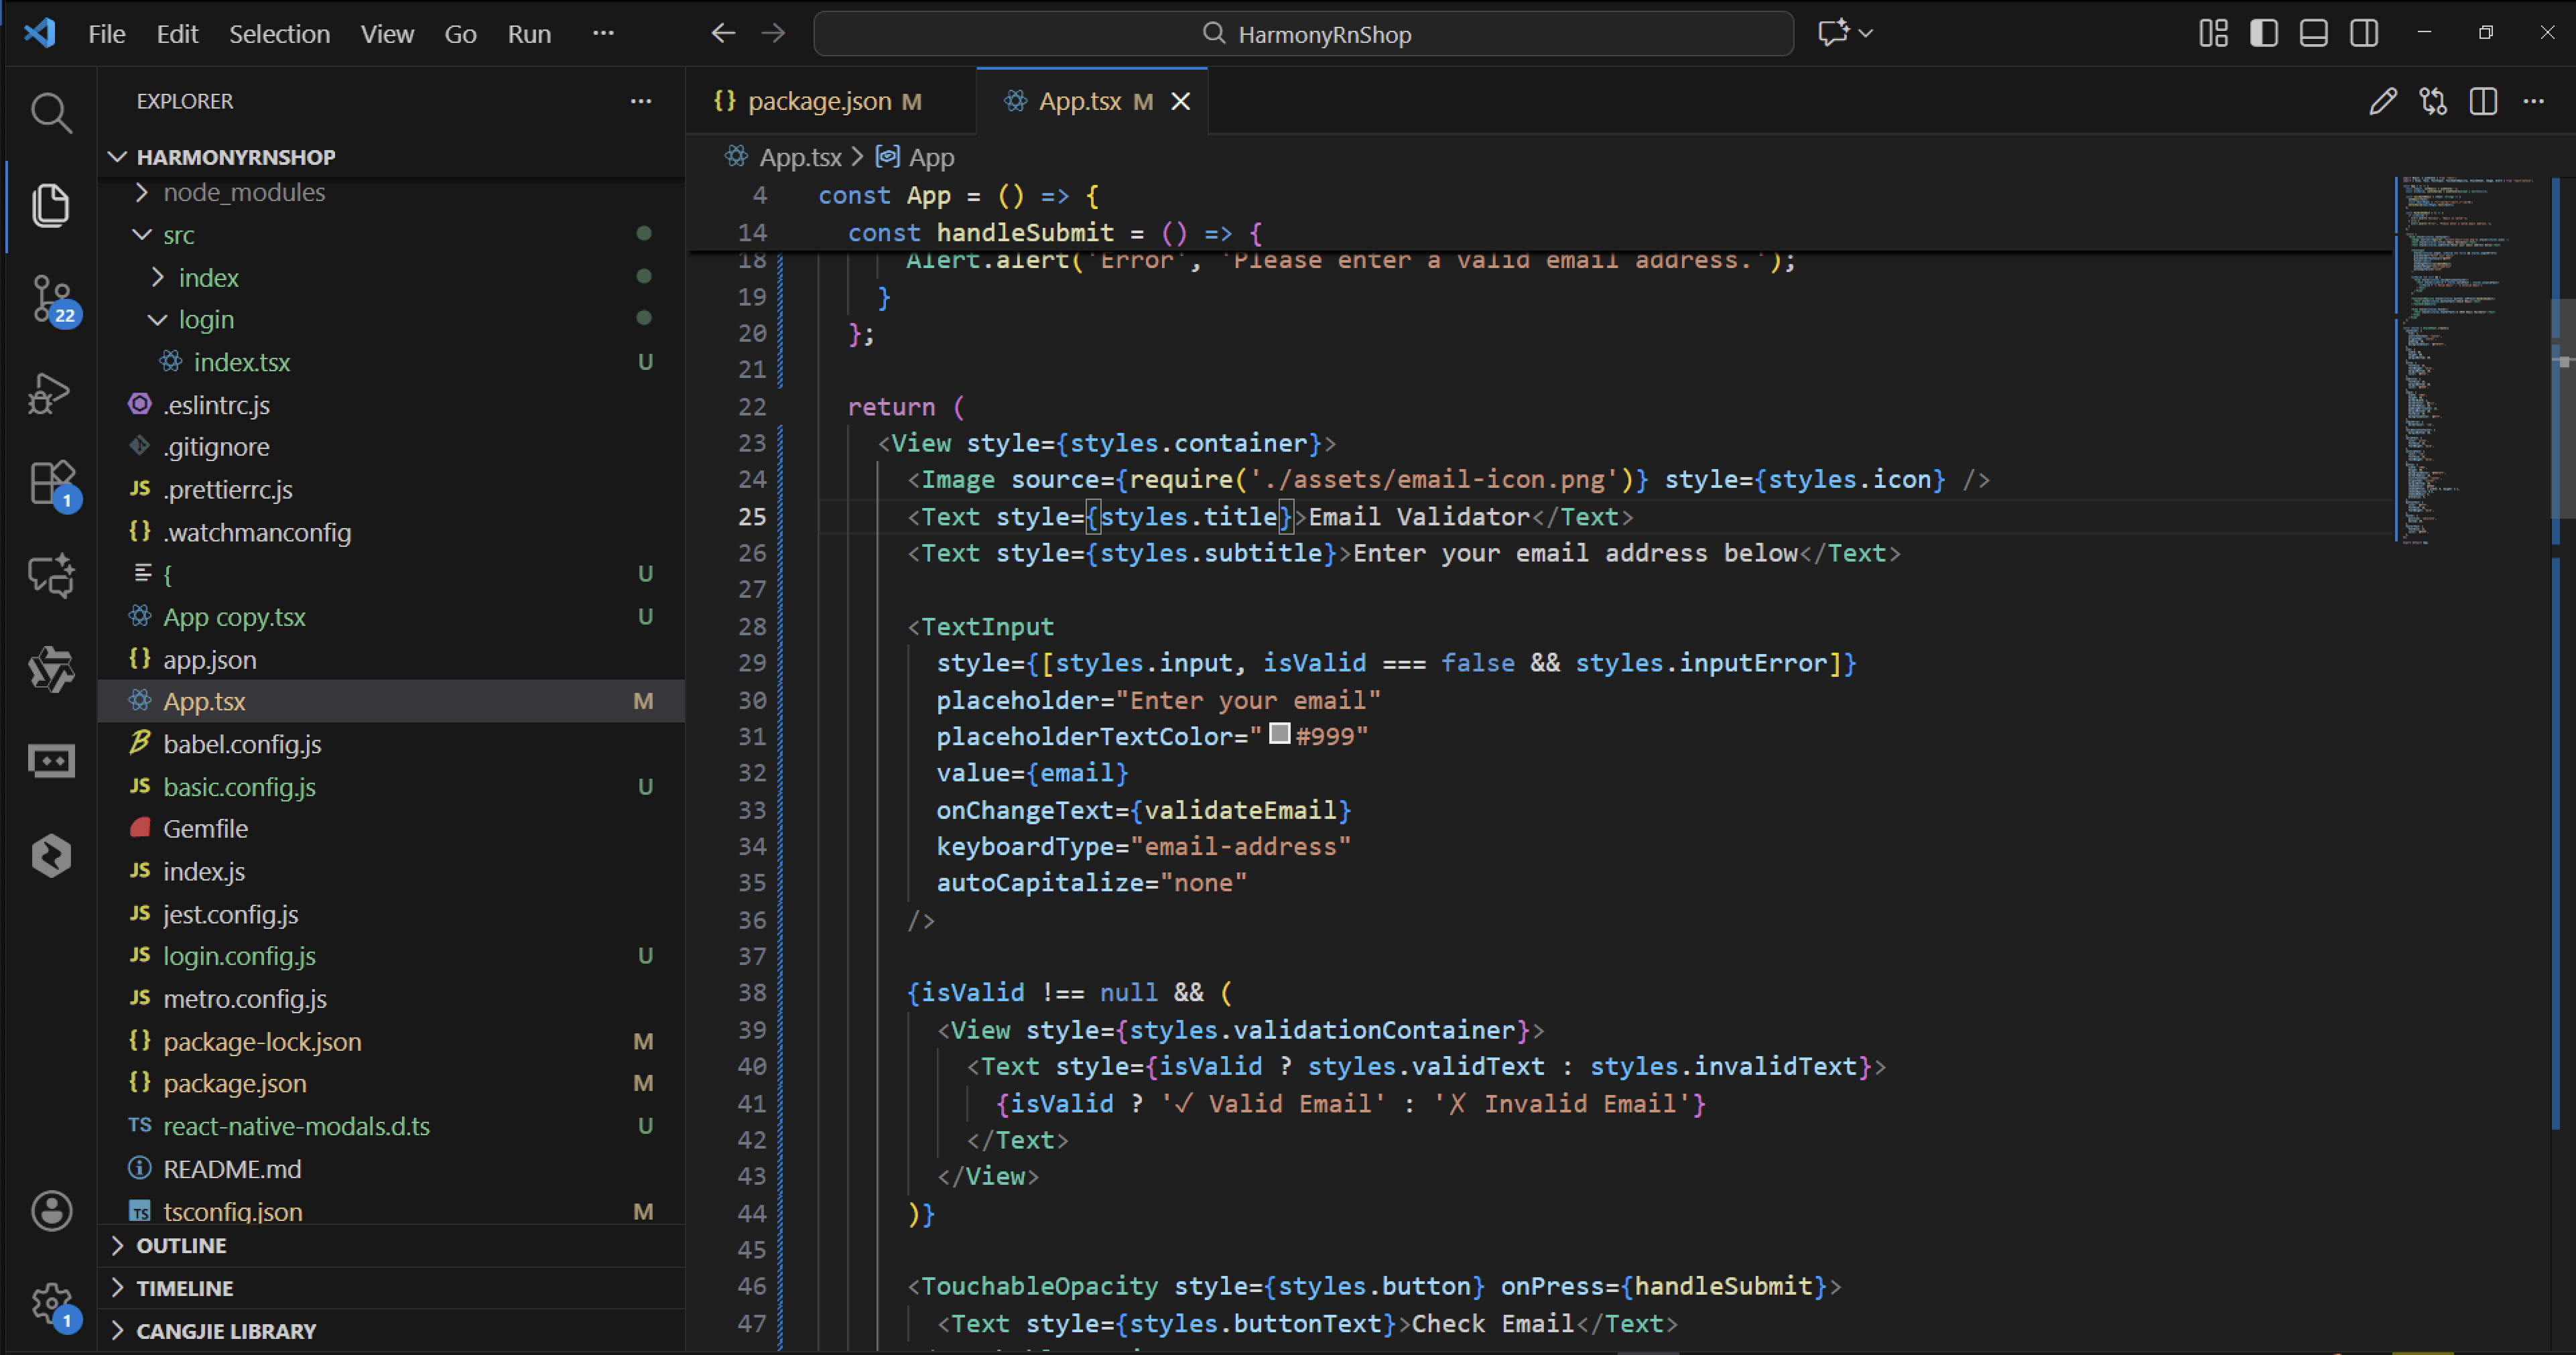Click the Split Editor Right icon
2576x1355 pixels.
[x=2483, y=101]
